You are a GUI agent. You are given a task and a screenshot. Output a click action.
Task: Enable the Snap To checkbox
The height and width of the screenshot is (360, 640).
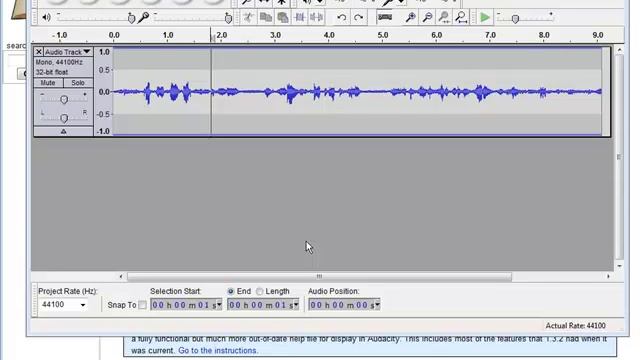point(142,305)
